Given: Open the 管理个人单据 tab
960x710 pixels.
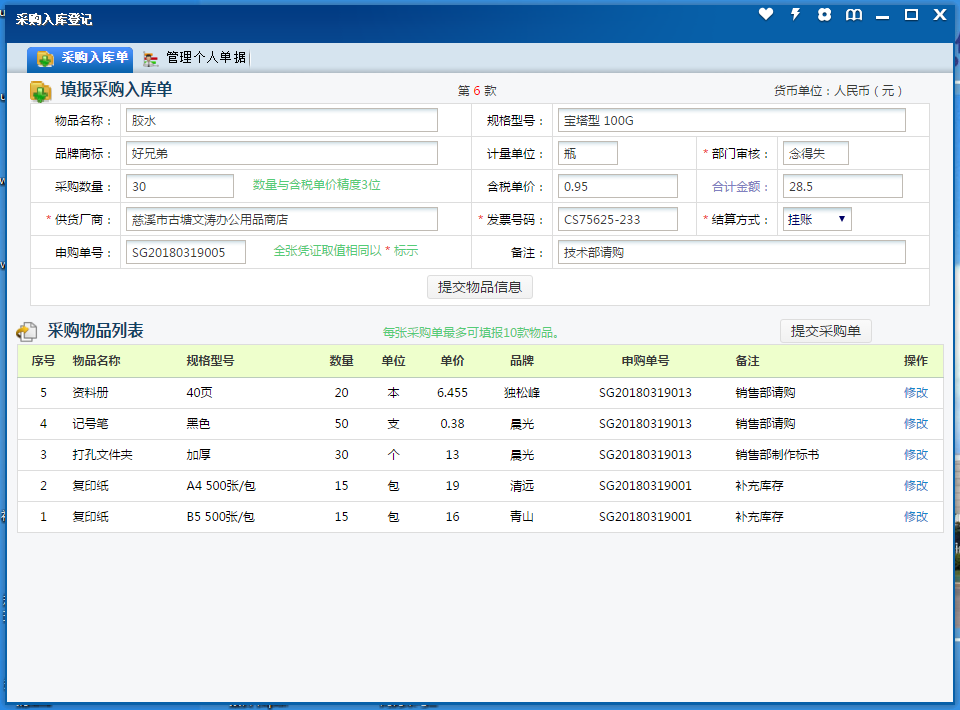Looking at the screenshot, I should point(195,58).
